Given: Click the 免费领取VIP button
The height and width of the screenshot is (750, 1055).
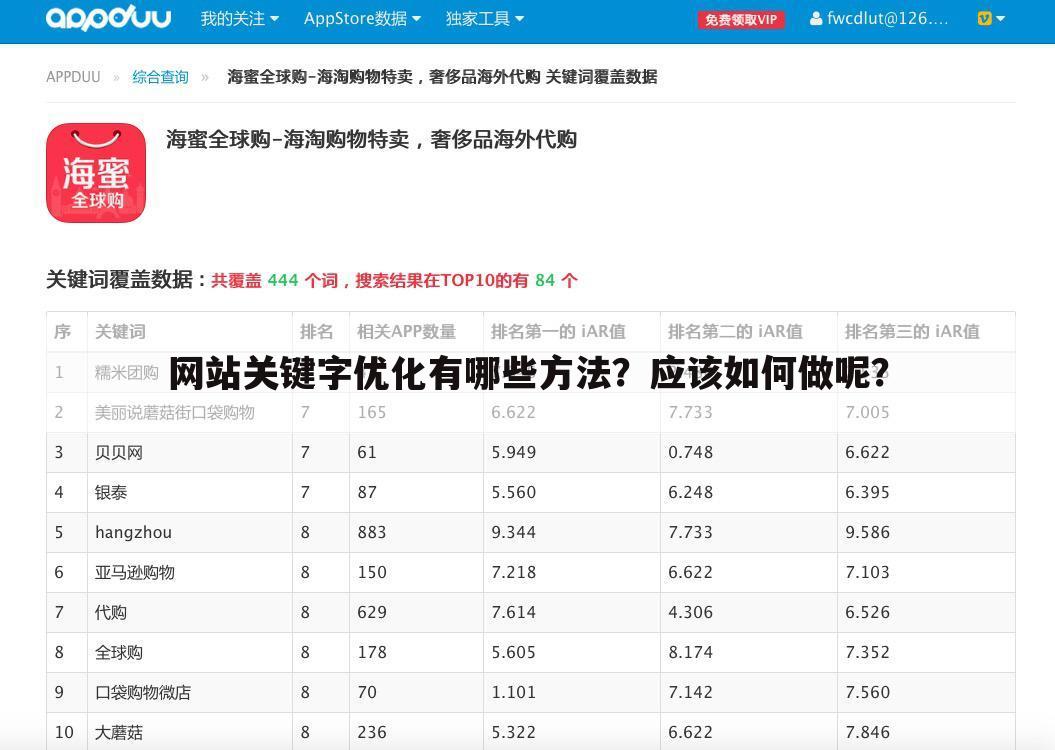Looking at the screenshot, I should coord(741,20).
